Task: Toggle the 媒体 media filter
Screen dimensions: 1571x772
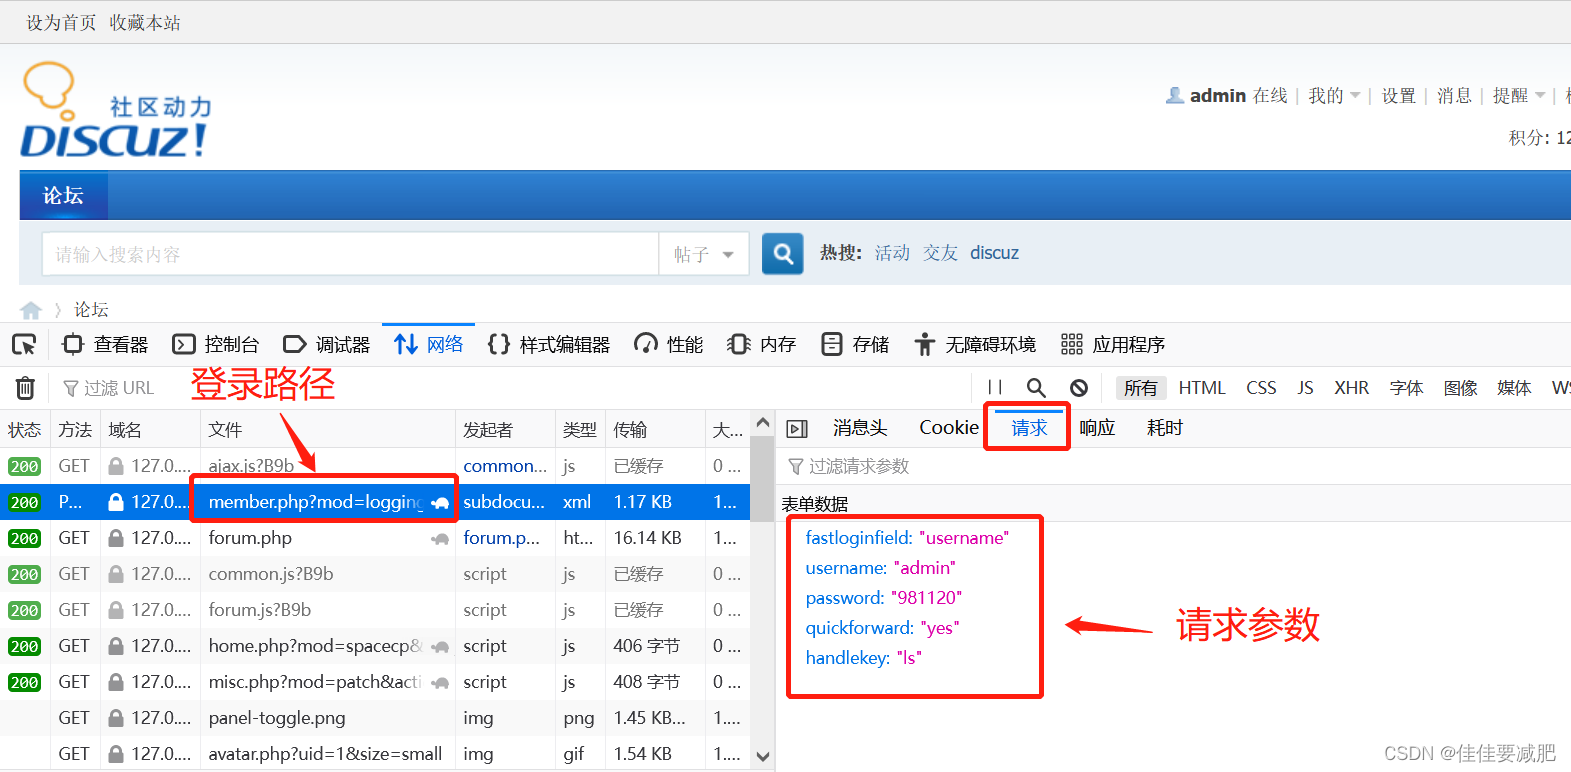Action: [1514, 388]
